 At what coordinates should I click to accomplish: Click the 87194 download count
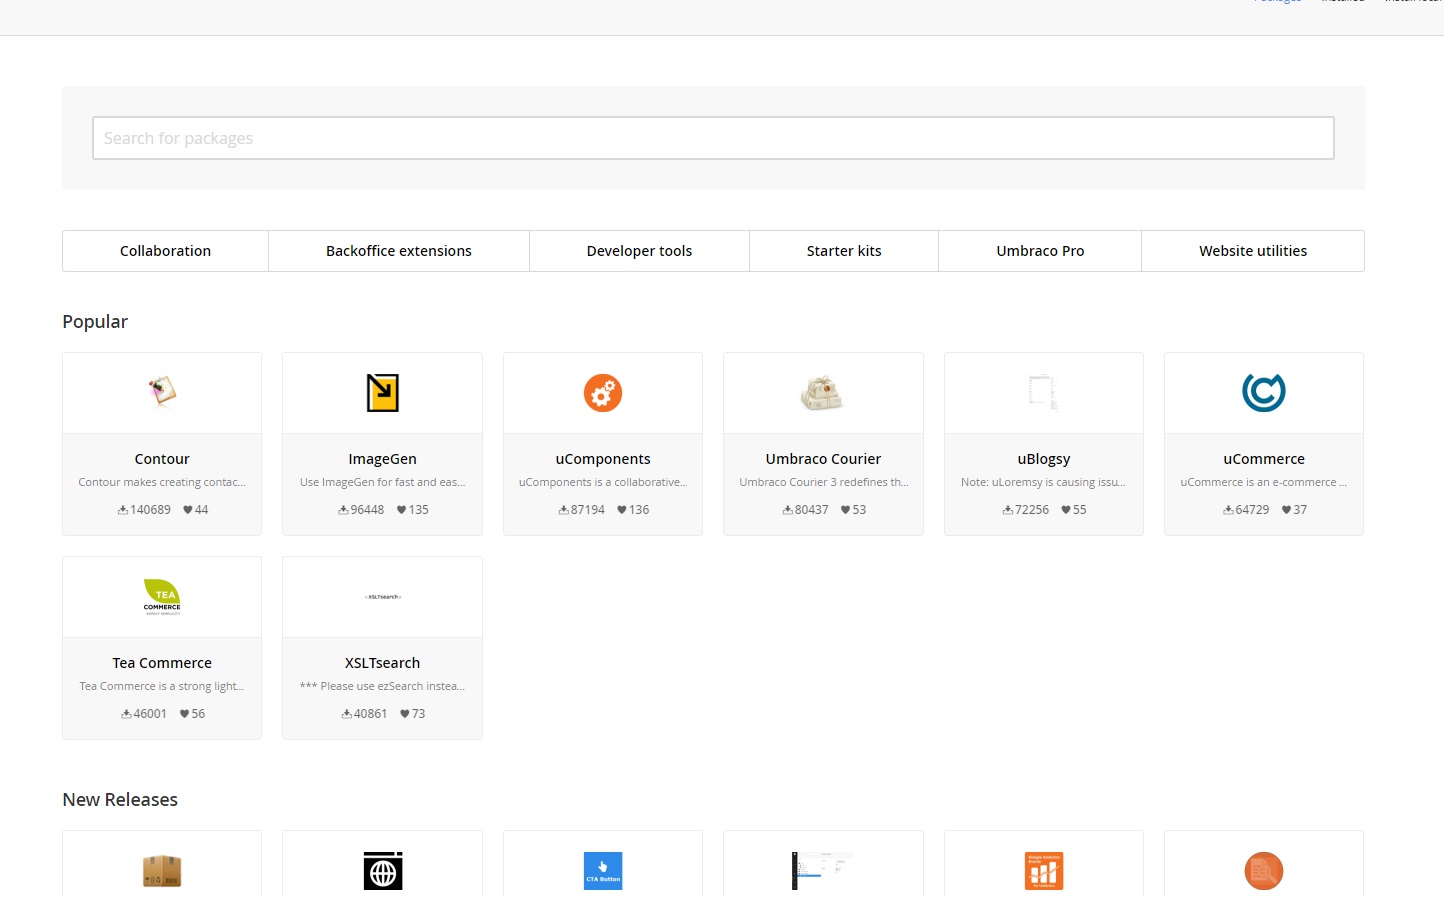tap(588, 510)
